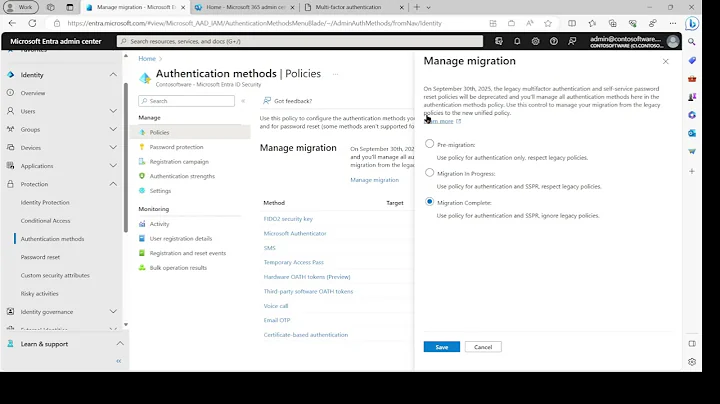Image resolution: width=720 pixels, height=404 pixels.
Task: Open Authentication strengths menu item
Action: (182, 176)
